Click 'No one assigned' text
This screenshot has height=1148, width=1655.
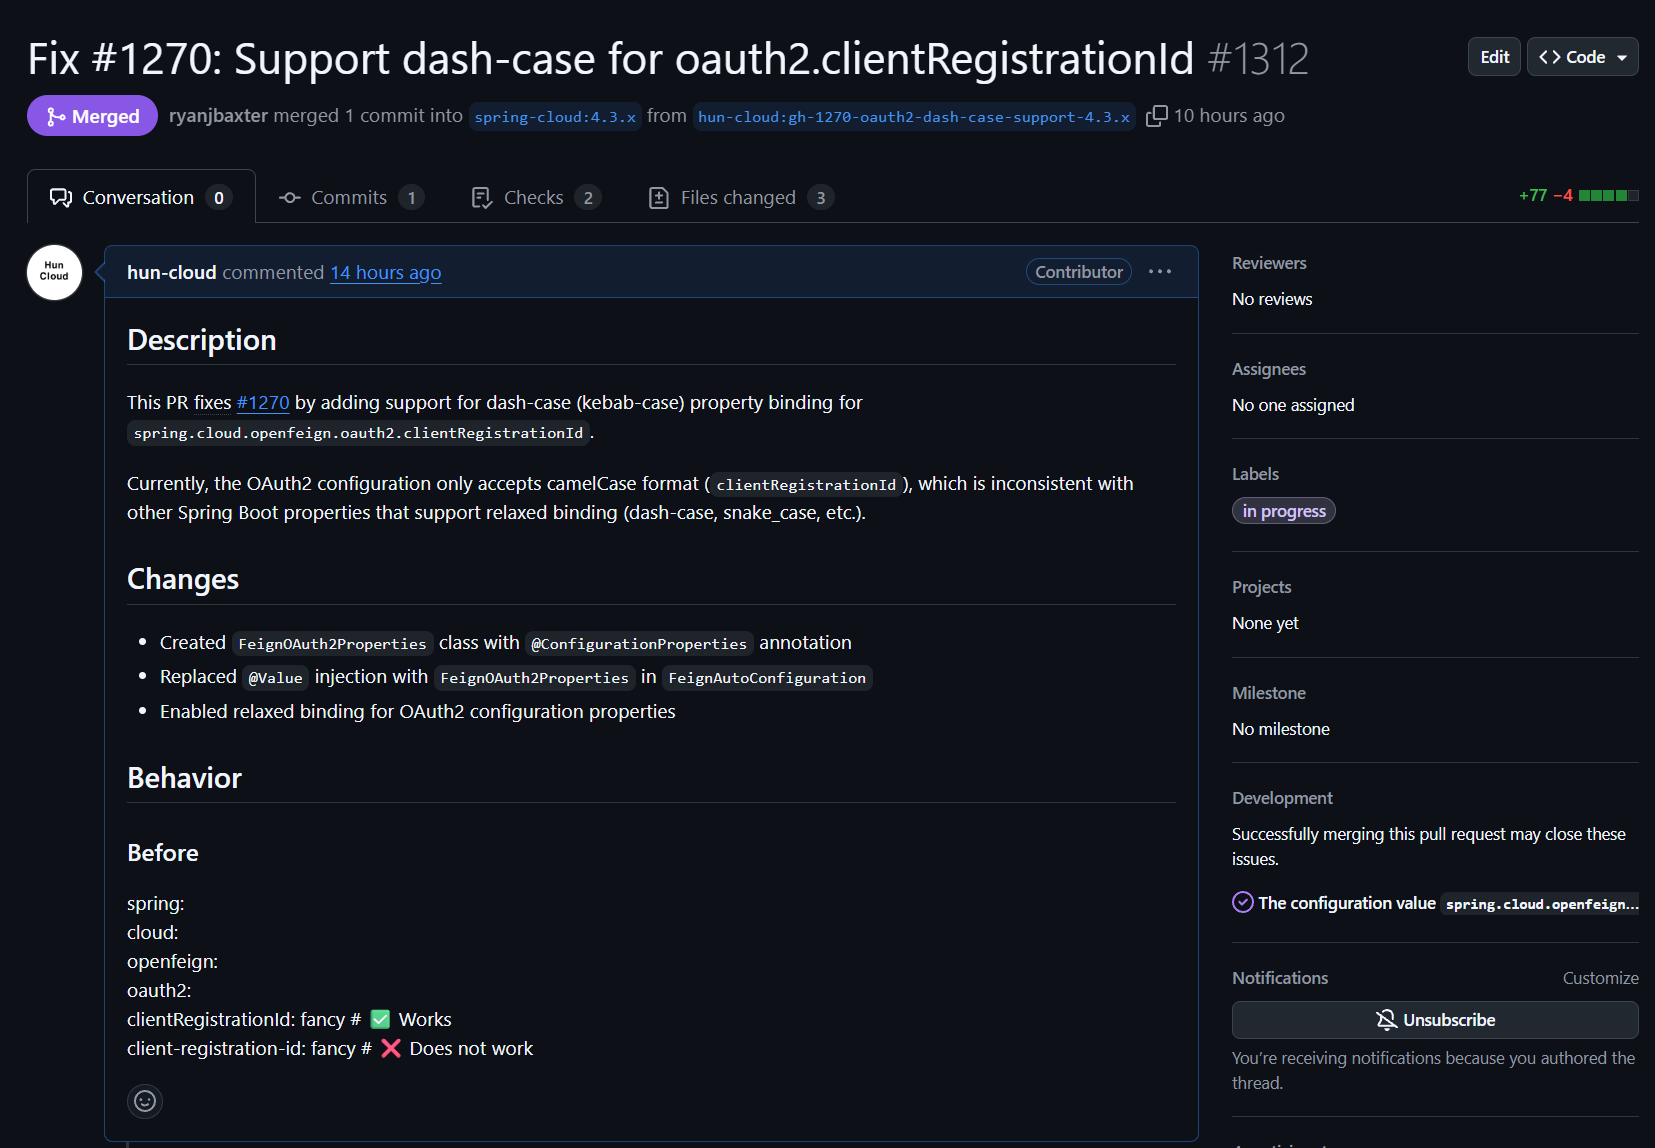coord(1293,405)
